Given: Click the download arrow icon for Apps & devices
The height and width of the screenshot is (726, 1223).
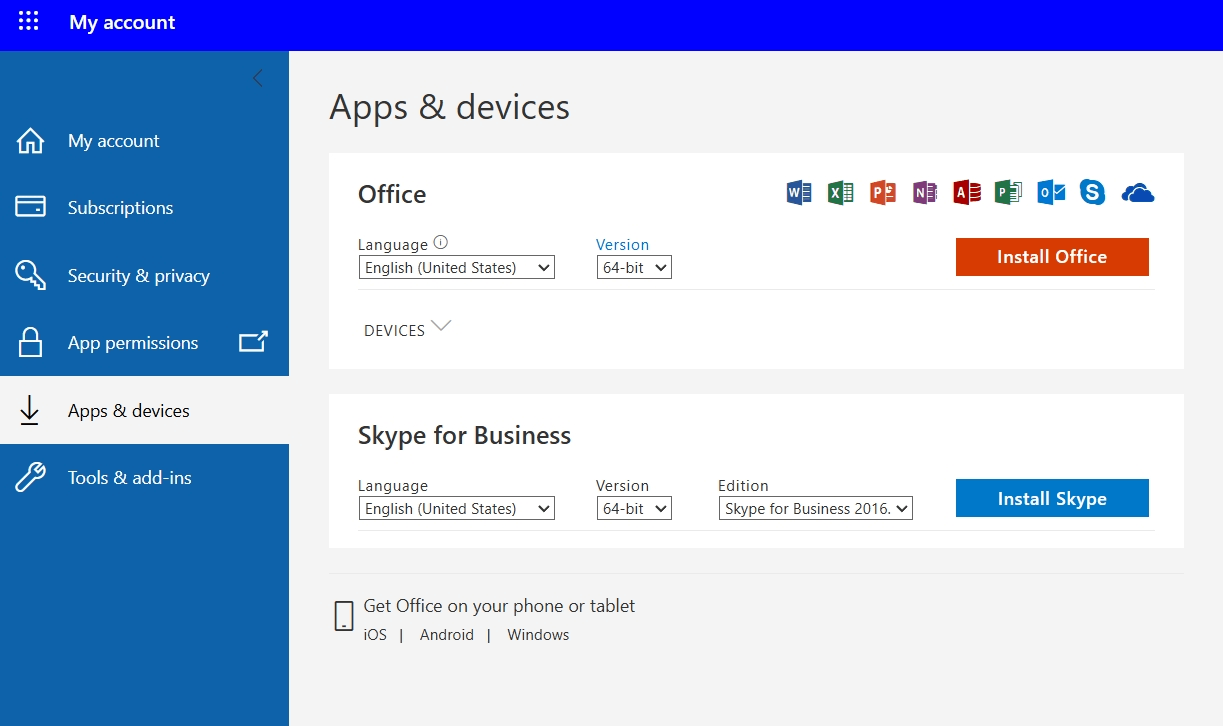Looking at the screenshot, I should 30,410.
